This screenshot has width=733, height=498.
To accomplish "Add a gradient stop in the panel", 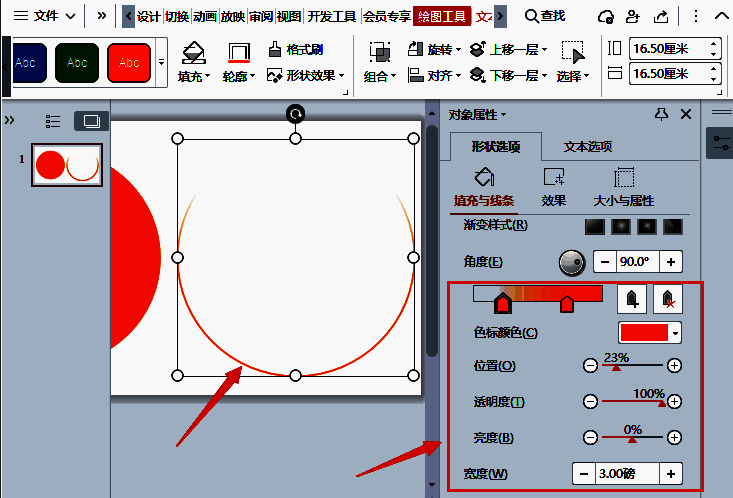I will (632, 298).
